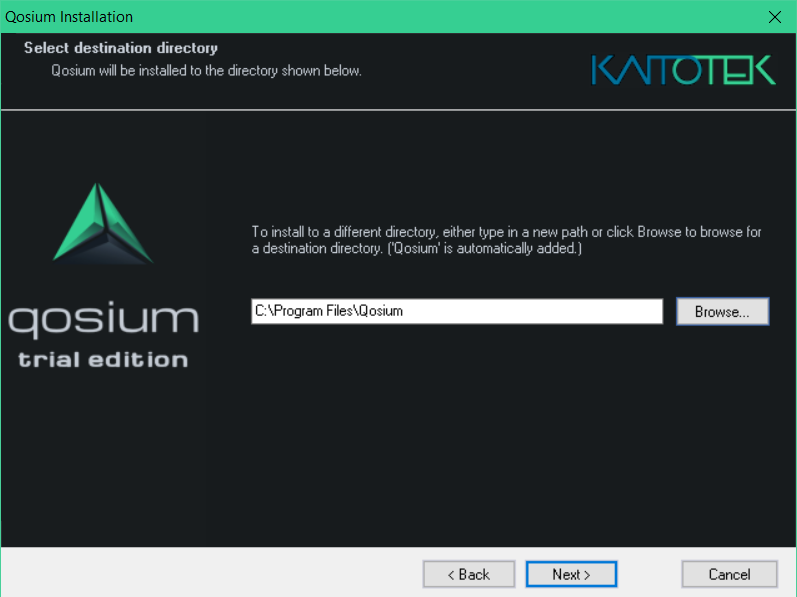The image size is (797, 597).
Task: Click 'Qosium will be installed to the directory' text
Action: [x=206, y=71]
